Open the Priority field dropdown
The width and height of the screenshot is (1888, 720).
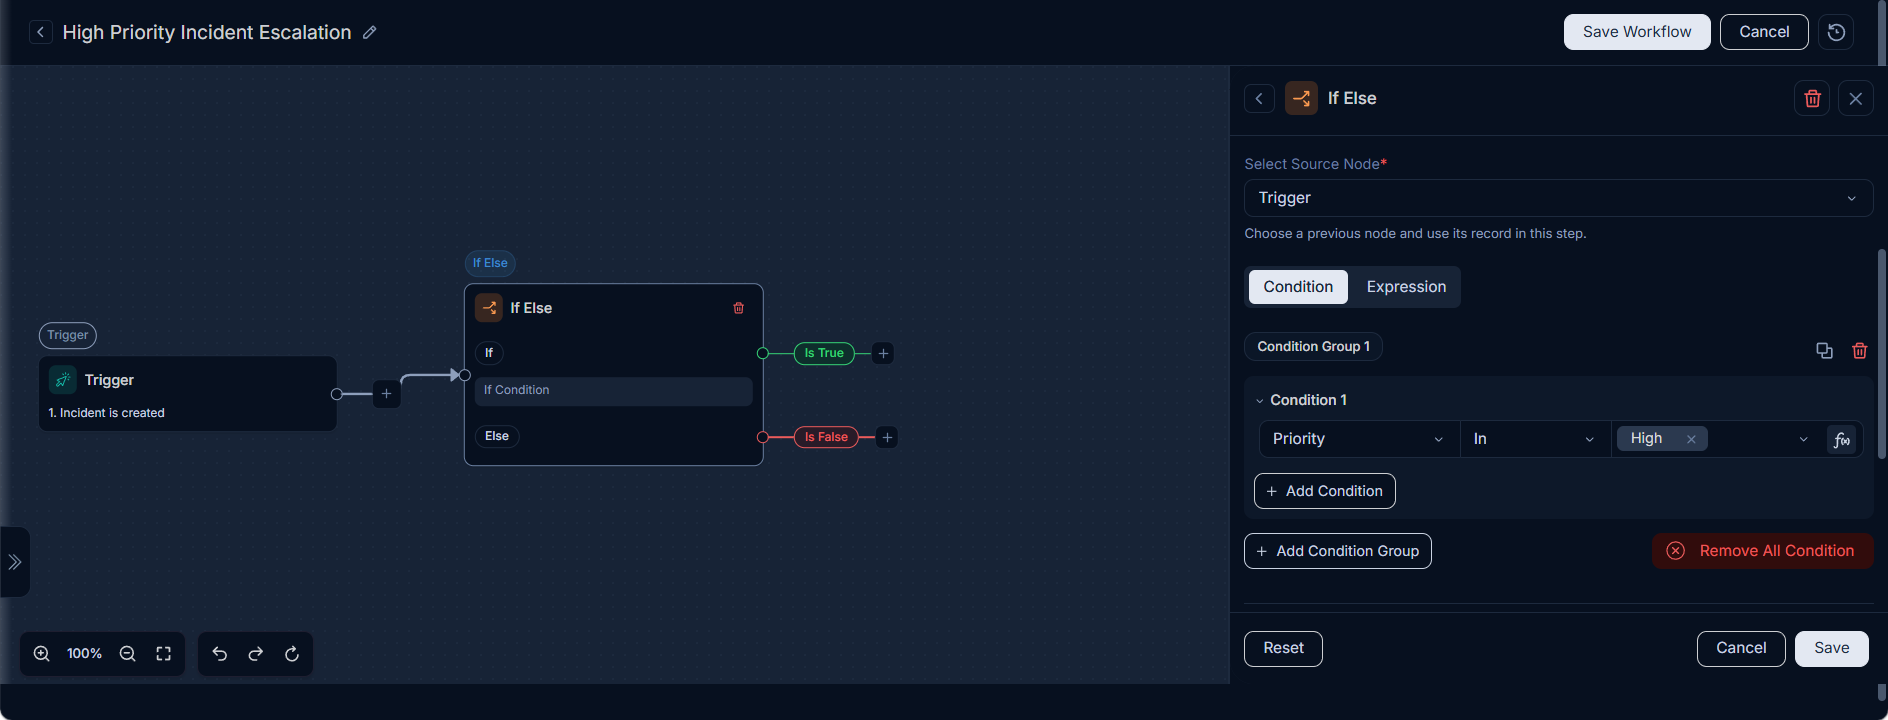click(x=1358, y=439)
